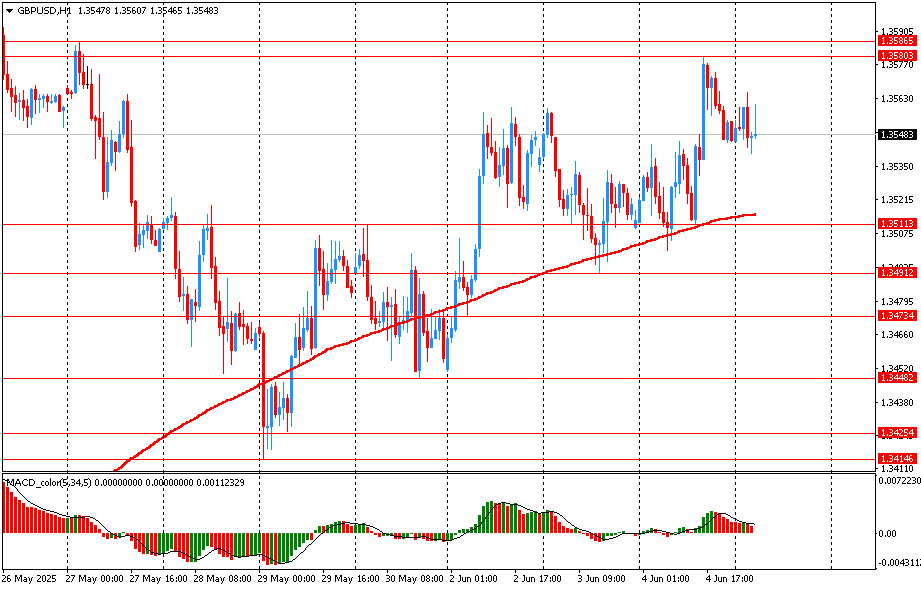Select the 1.35865 red price label
The height and width of the screenshot is (590, 921).
(895, 41)
